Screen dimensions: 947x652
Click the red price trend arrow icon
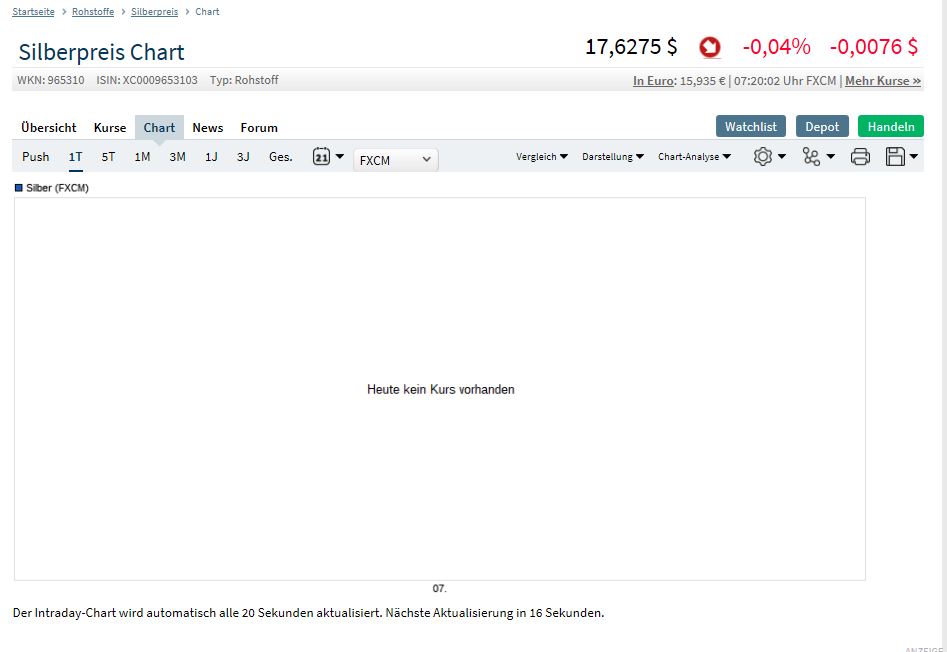tap(710, 47)
